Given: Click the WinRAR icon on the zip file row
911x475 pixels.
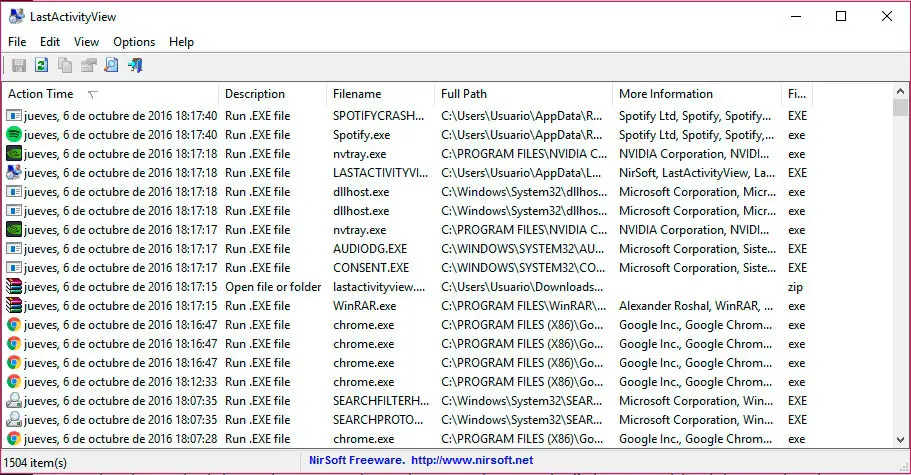Looking at the screenshot, I should 14,287.
